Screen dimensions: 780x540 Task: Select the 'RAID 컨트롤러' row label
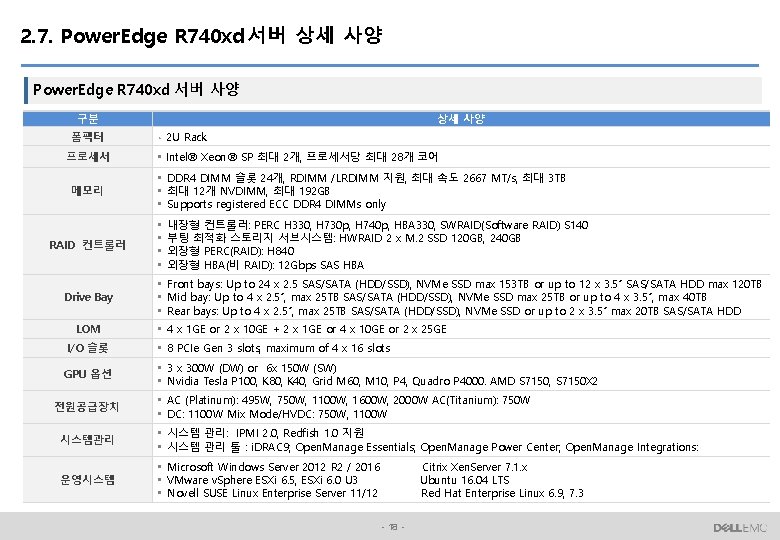pos(88,245)
